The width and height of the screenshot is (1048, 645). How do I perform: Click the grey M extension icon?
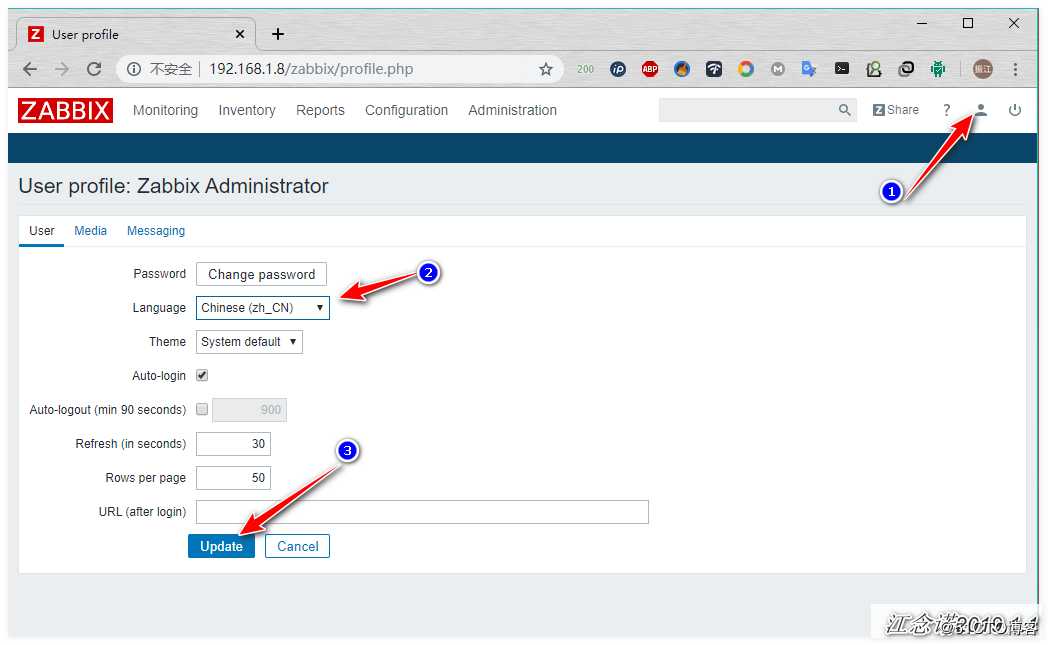777,69
